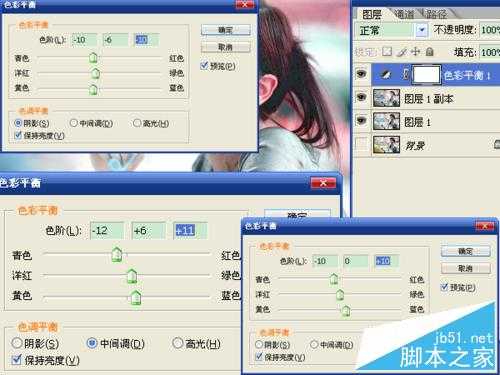500x375 pixels.
Task: Toggle eye icon of 图层 1 layer
Action: 361,120
